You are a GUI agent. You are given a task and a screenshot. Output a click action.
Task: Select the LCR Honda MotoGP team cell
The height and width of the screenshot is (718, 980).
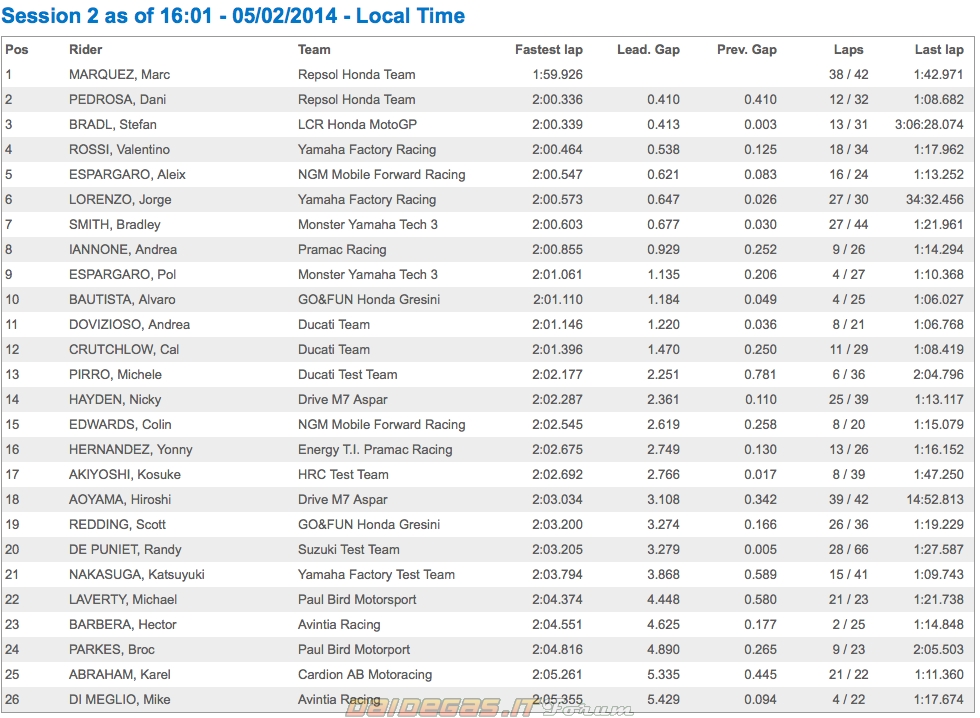[357, 124]
